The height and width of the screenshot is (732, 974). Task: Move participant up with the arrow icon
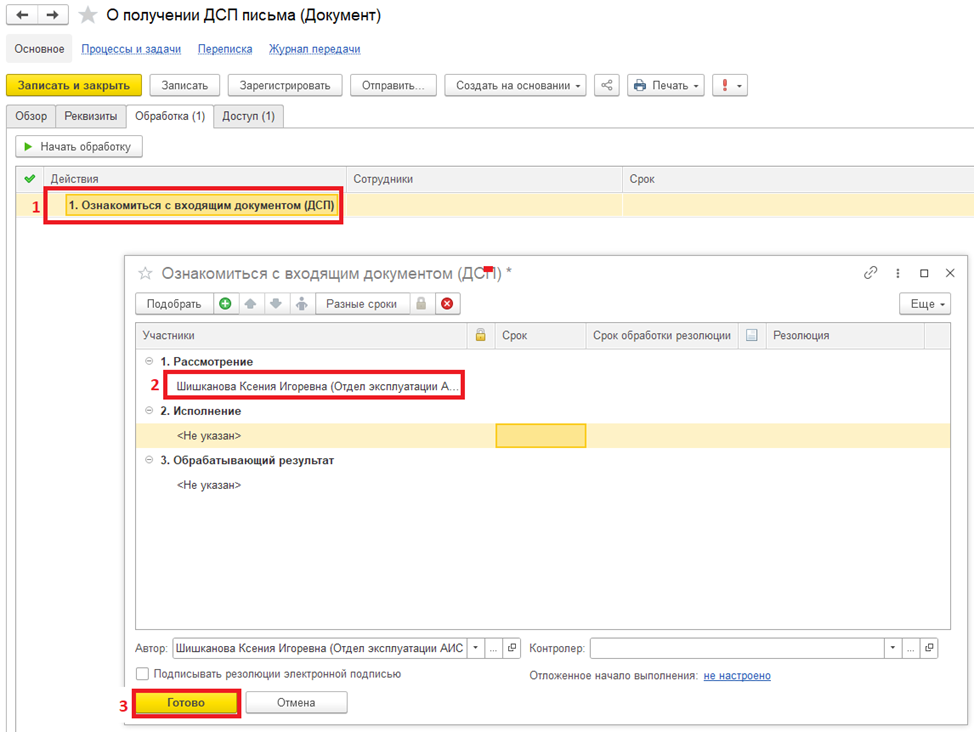[250, 304]
